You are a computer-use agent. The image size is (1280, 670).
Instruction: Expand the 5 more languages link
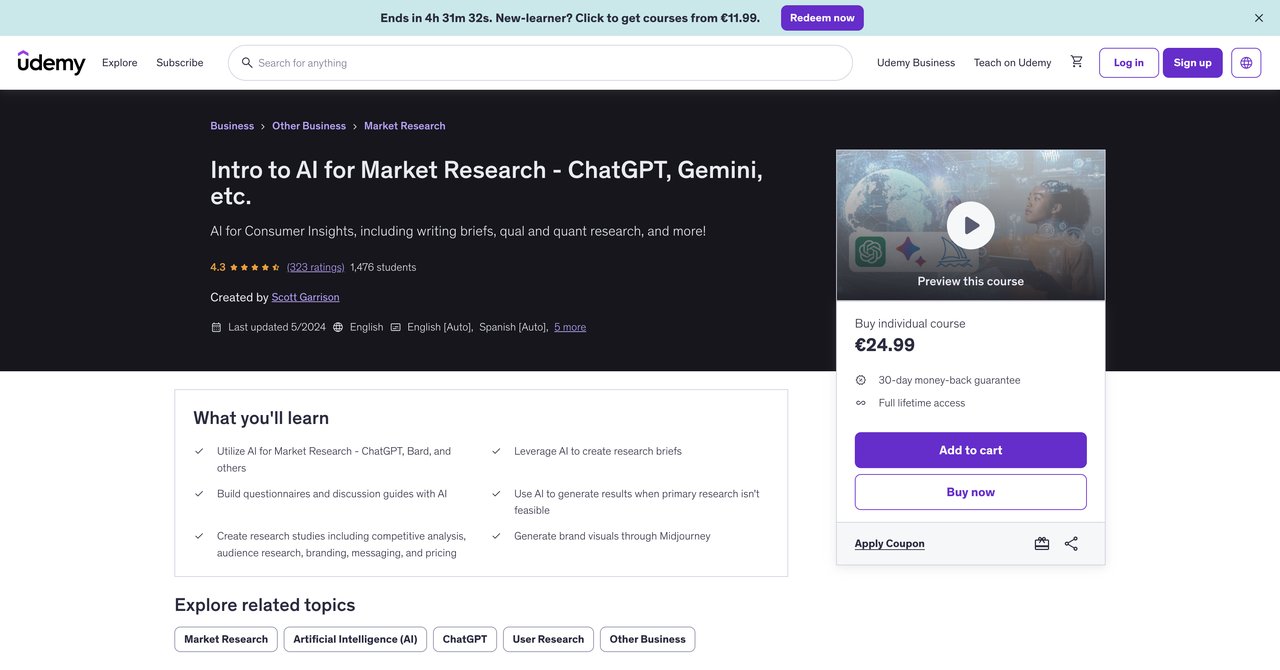(x=570, y=327)
